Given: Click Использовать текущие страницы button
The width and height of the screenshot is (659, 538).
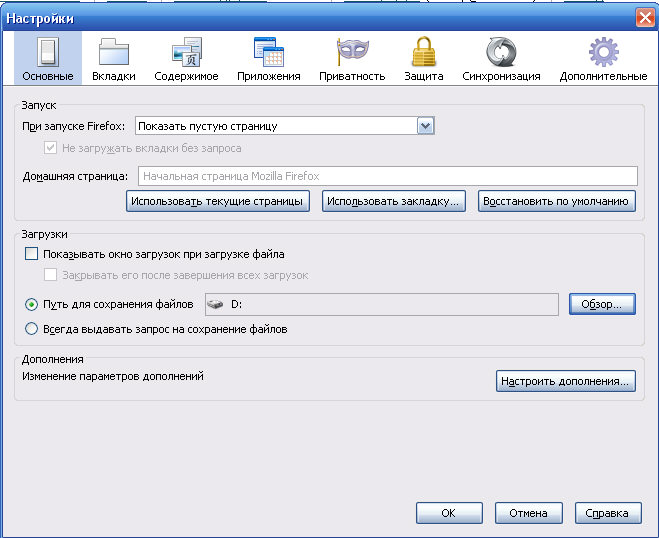Looking at the screenshot, I should point(218,201).
